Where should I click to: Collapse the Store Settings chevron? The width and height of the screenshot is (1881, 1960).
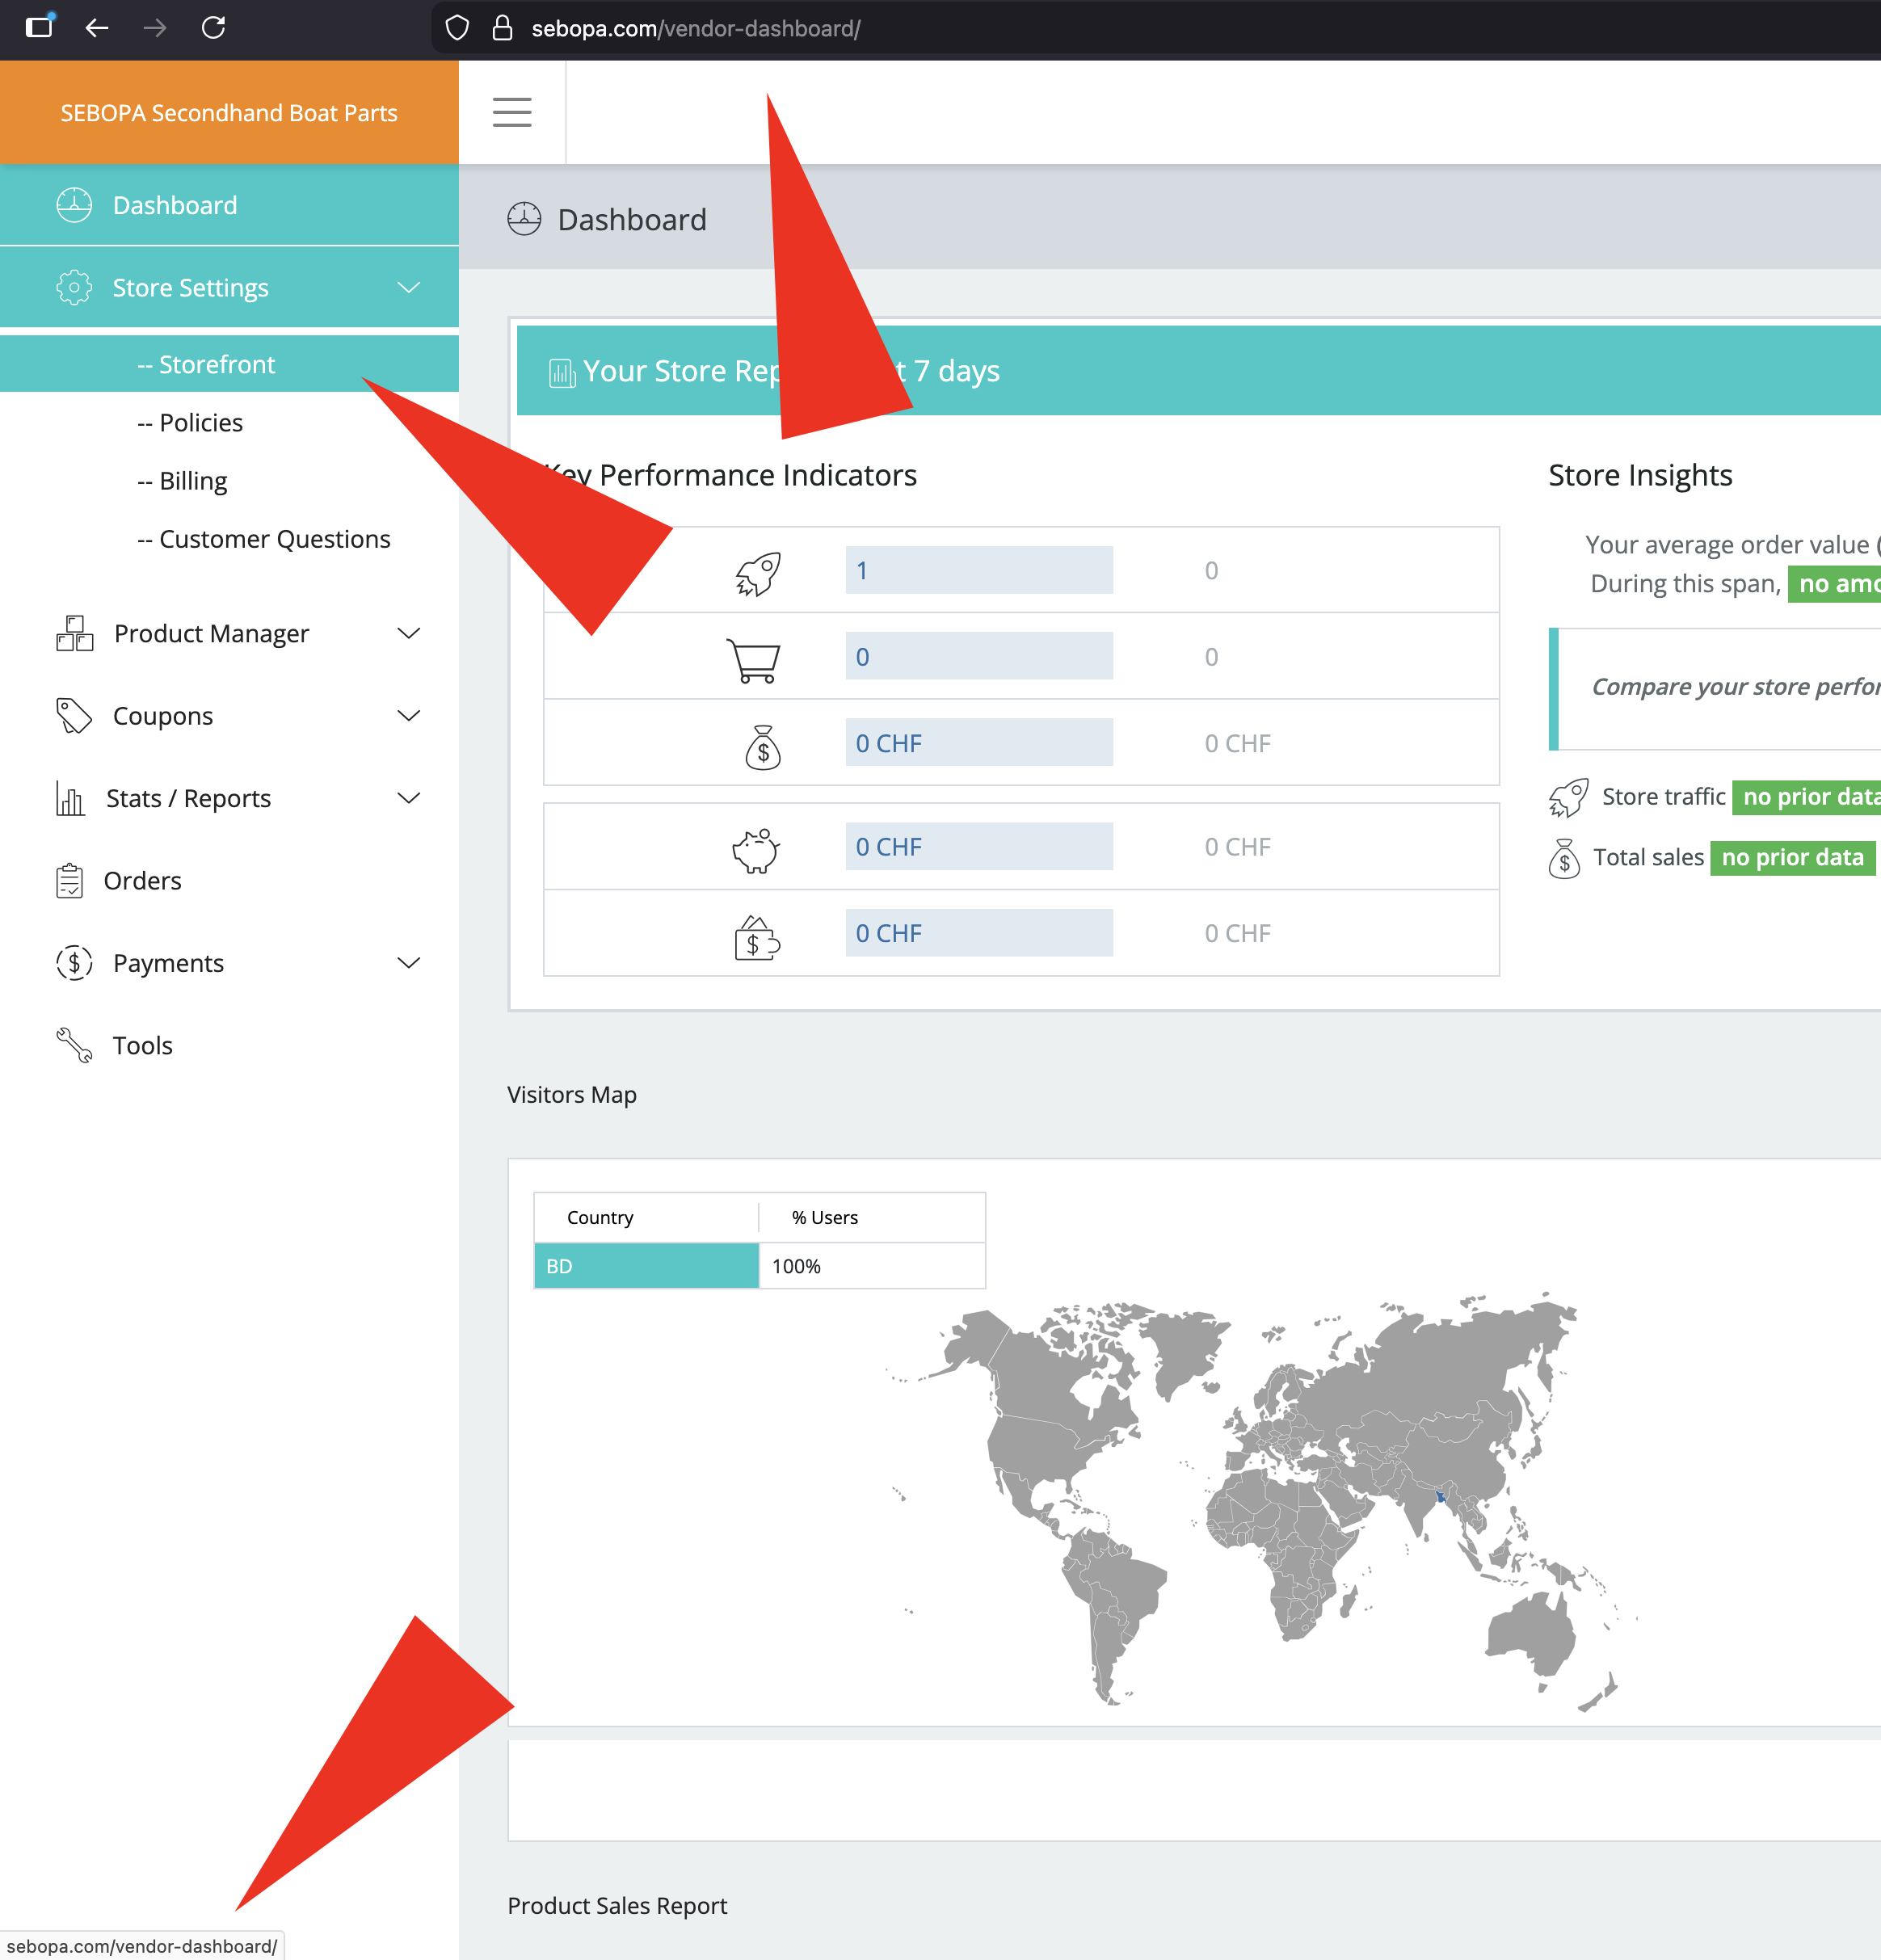408,288
